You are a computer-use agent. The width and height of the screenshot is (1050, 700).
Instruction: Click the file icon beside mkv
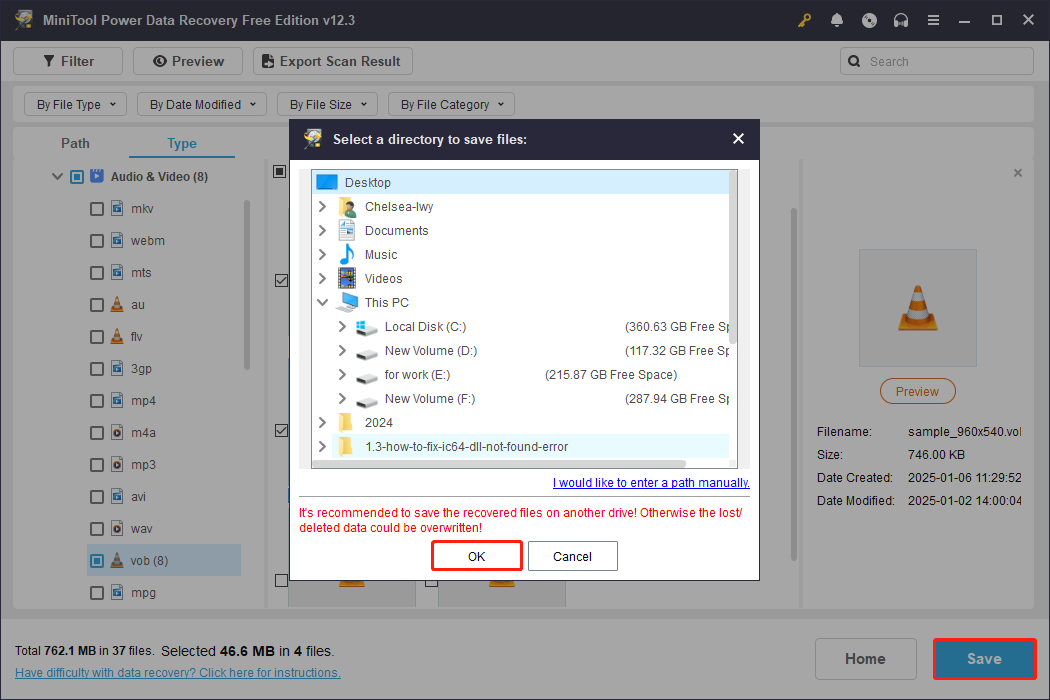[x=117, y=208]
